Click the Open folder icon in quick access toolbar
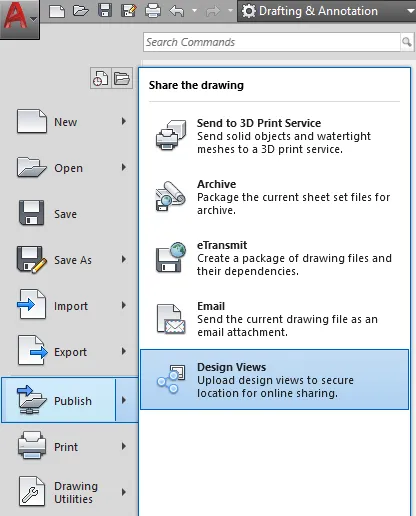The height and width of the screenshot is (516, 416). click(x=81, y=11)
